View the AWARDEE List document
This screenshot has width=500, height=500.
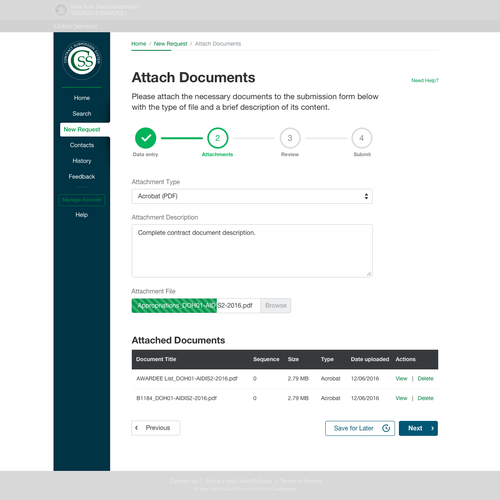click(401, 379)
